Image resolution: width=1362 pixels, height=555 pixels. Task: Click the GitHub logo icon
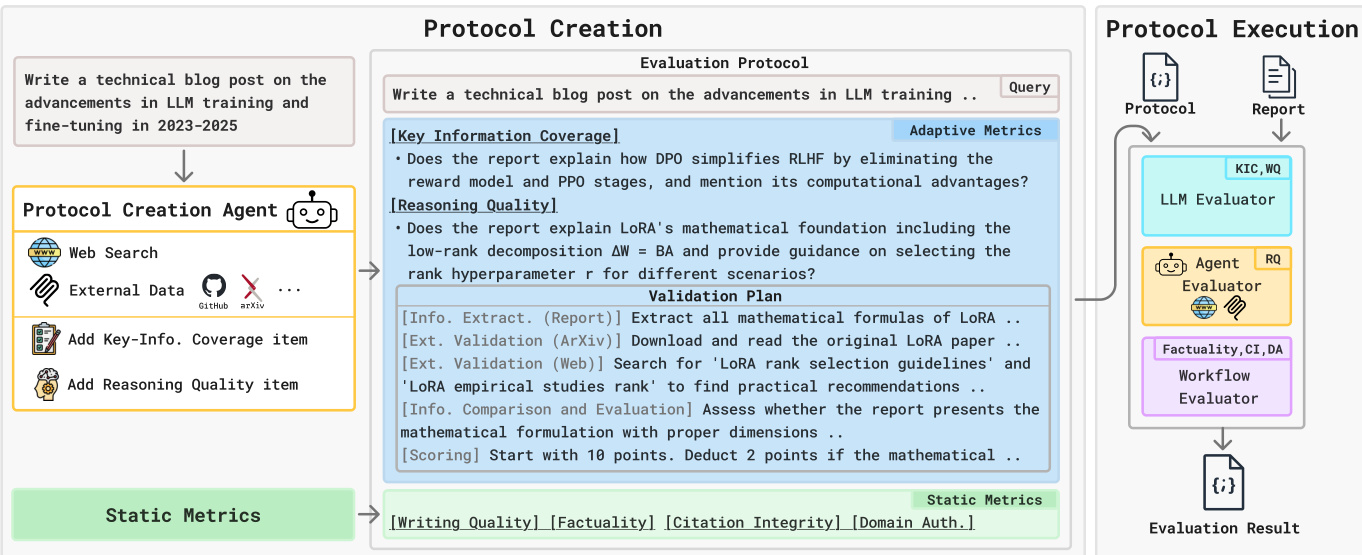tap(214, 288)
